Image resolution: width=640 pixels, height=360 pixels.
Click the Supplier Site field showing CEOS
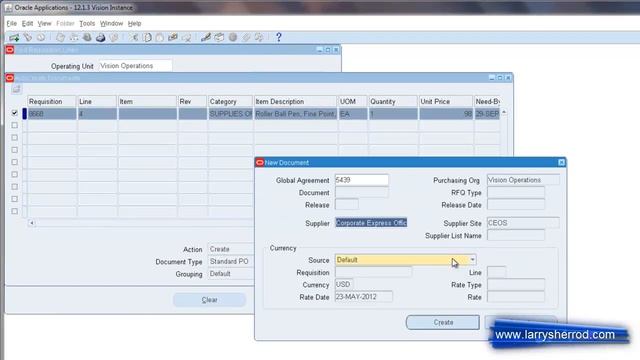pyautogui.click(x=523, y=223)
